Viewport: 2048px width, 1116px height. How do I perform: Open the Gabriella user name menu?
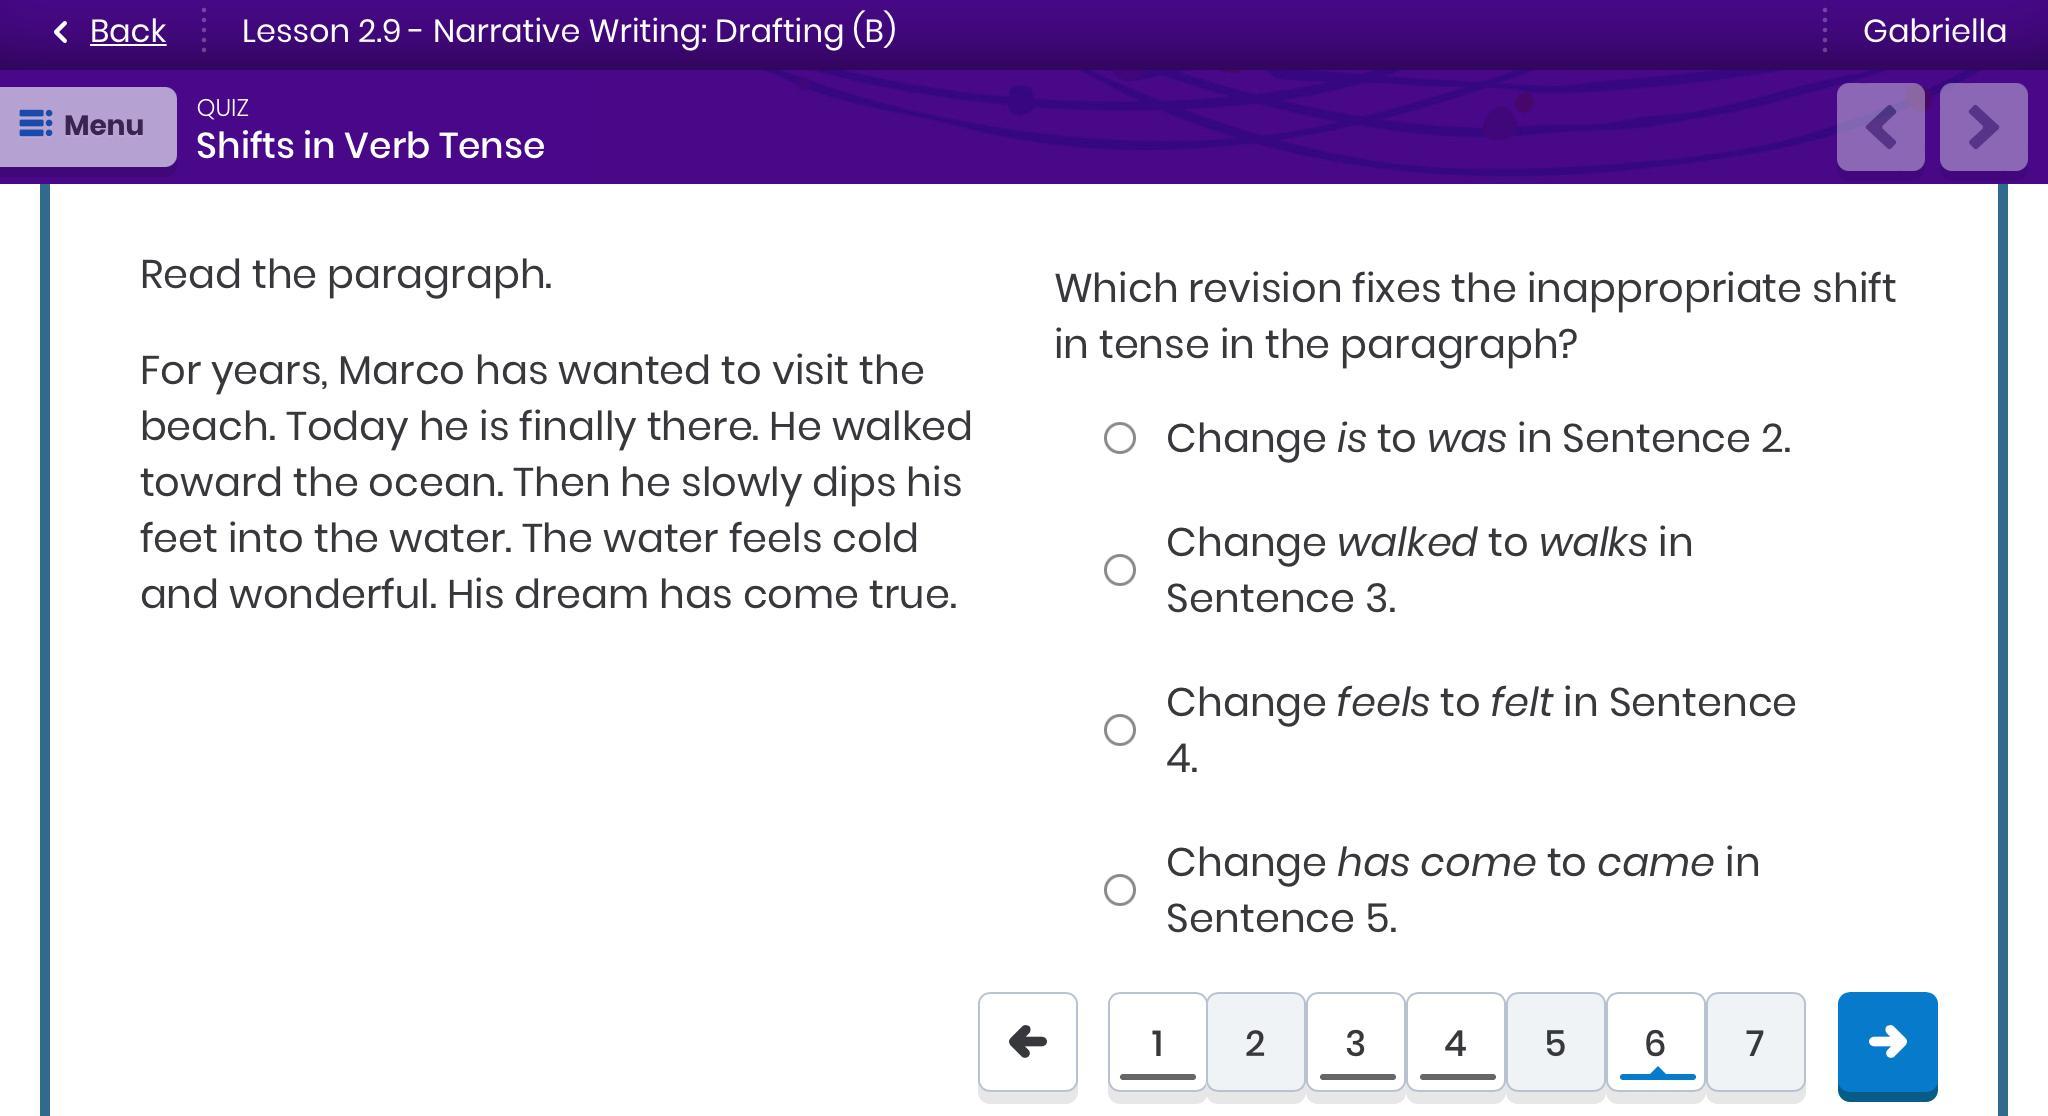[x=1934, y=31]
